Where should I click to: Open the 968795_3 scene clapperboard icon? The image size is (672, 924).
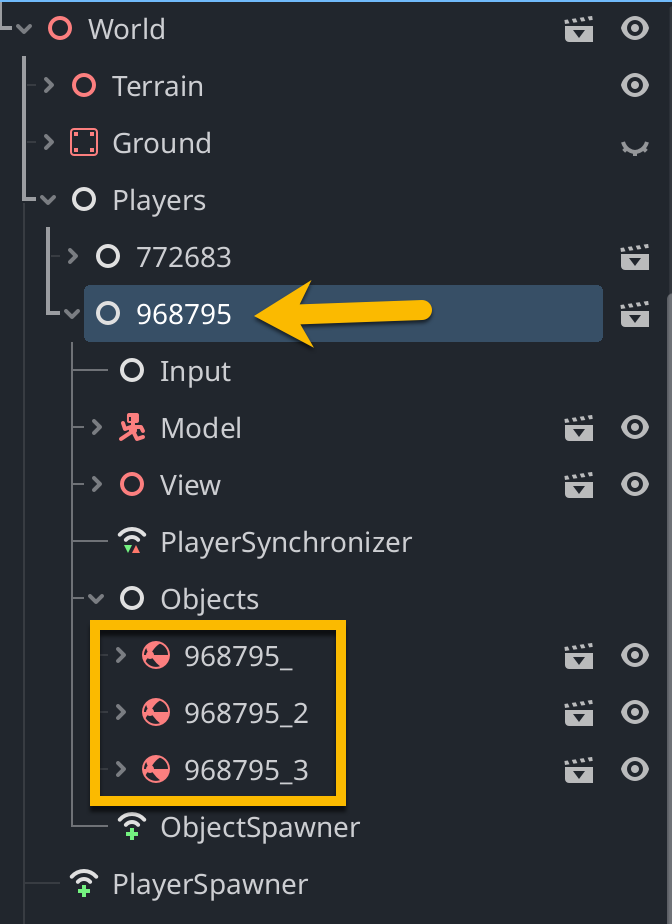pos(579,770)
